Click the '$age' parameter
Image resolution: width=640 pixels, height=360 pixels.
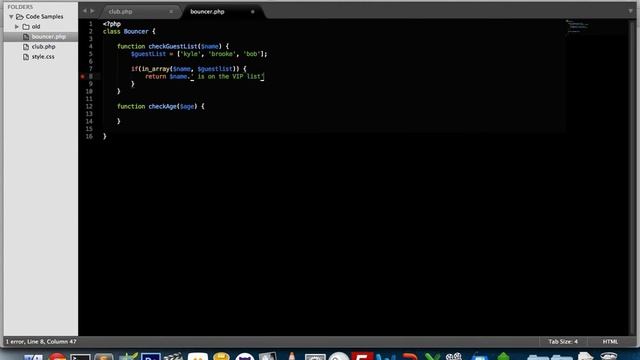(x=187, y=107)
